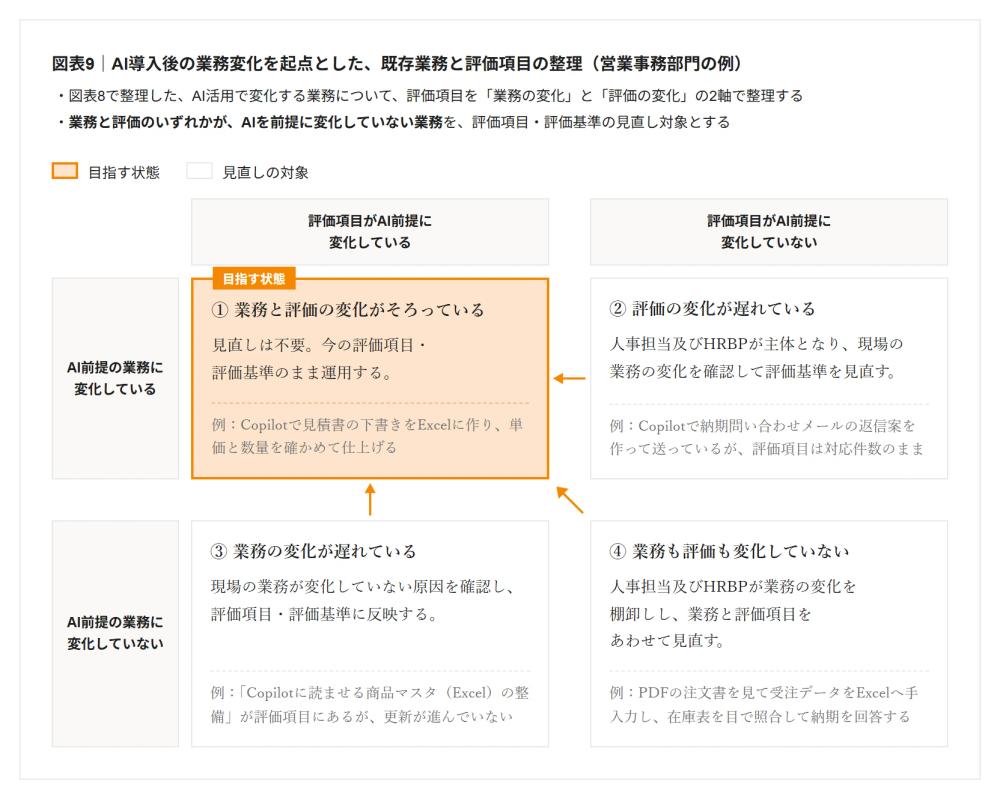Select column header 評価項目がAI前提に変化している
The width and height of the screenshot is (1000, 799).
[370, 231]
